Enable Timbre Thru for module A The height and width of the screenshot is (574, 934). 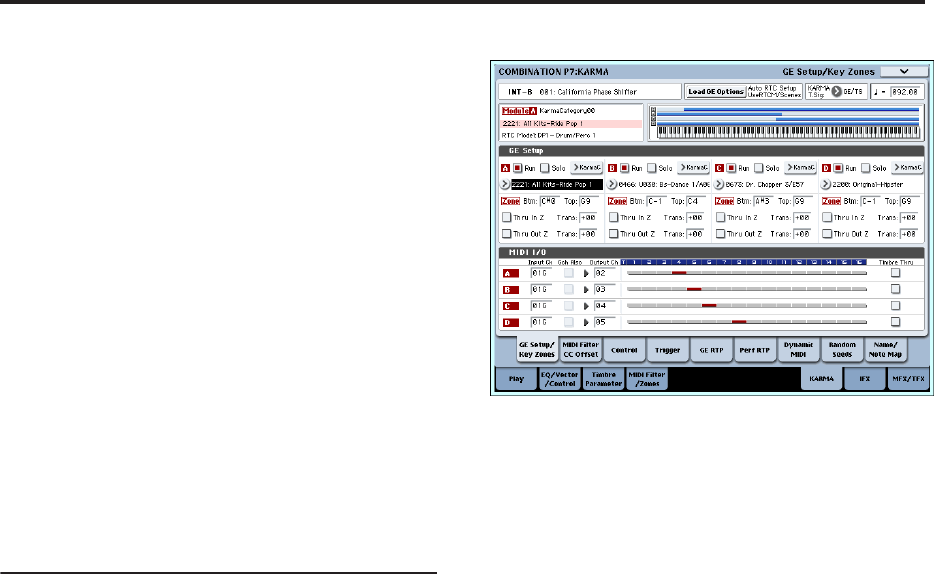[x=895, y=273]
